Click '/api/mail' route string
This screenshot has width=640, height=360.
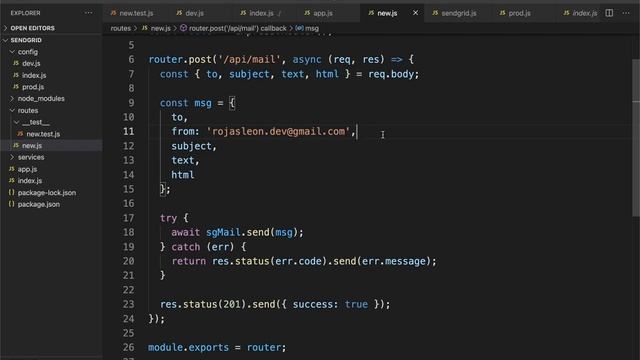point(249,60)
